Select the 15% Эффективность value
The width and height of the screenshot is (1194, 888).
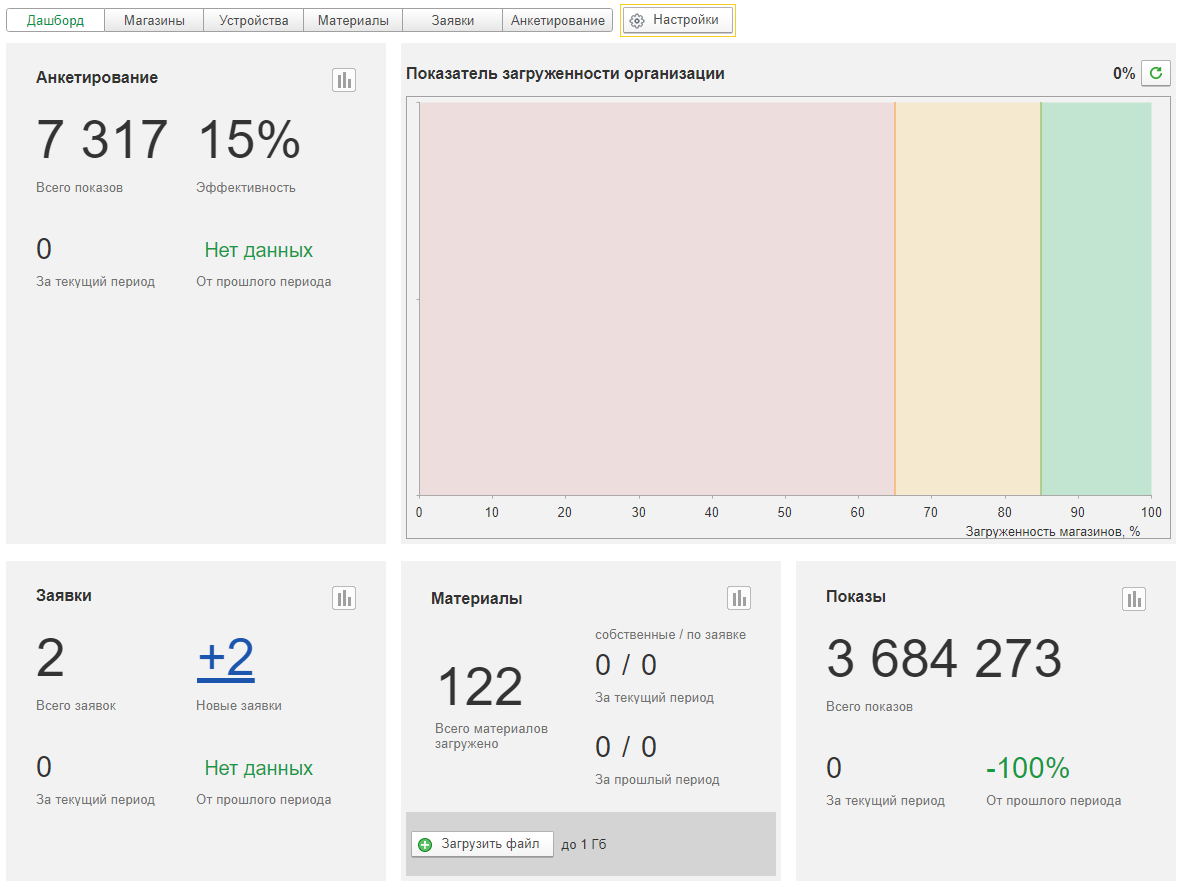coord(249,139)
